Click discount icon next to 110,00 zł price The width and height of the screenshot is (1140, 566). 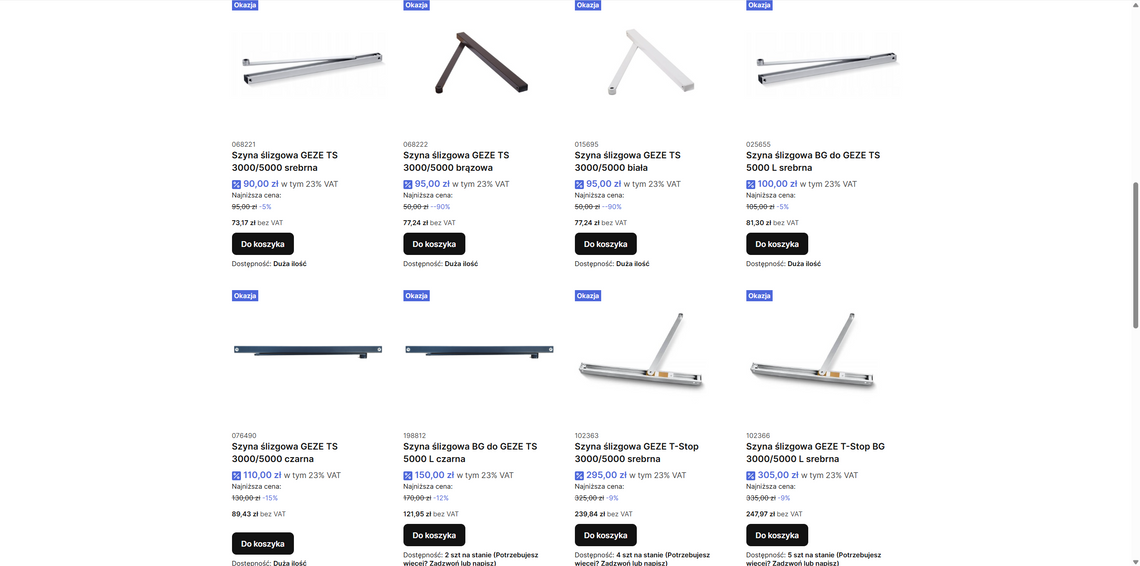236,476
